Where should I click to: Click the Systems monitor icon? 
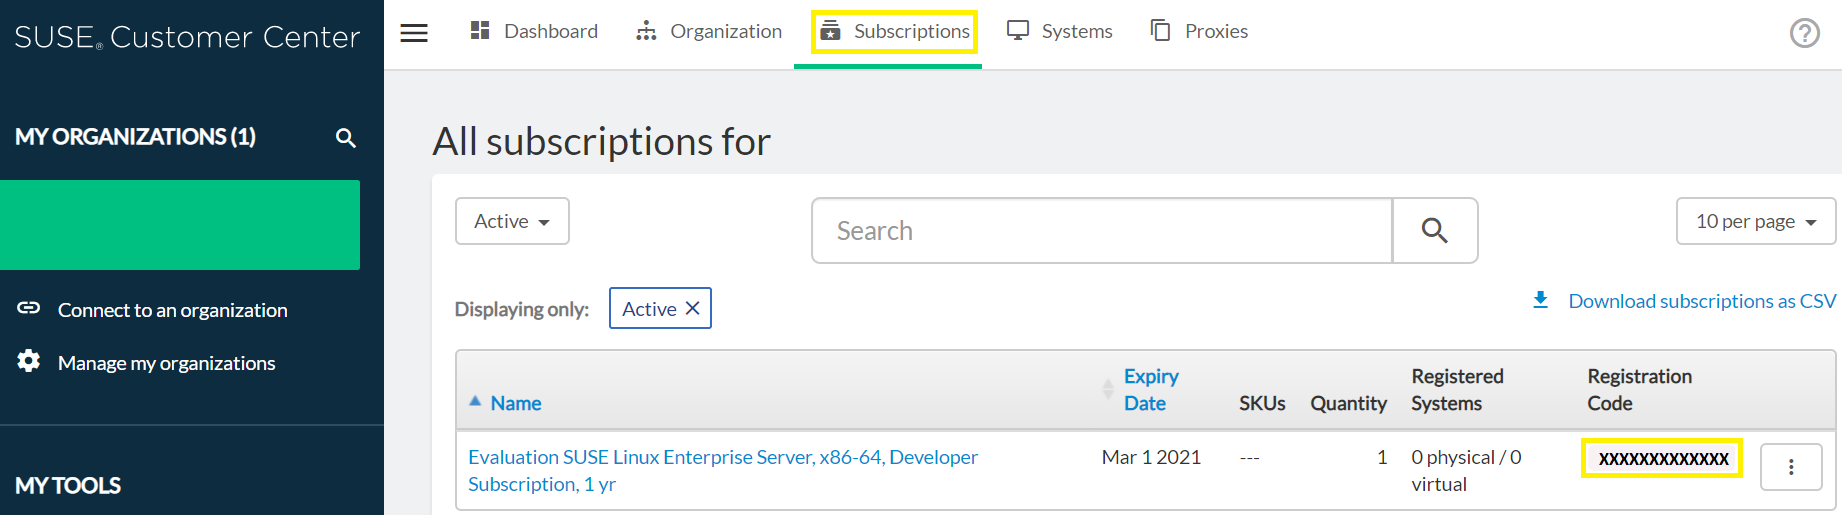(1018, 30)
